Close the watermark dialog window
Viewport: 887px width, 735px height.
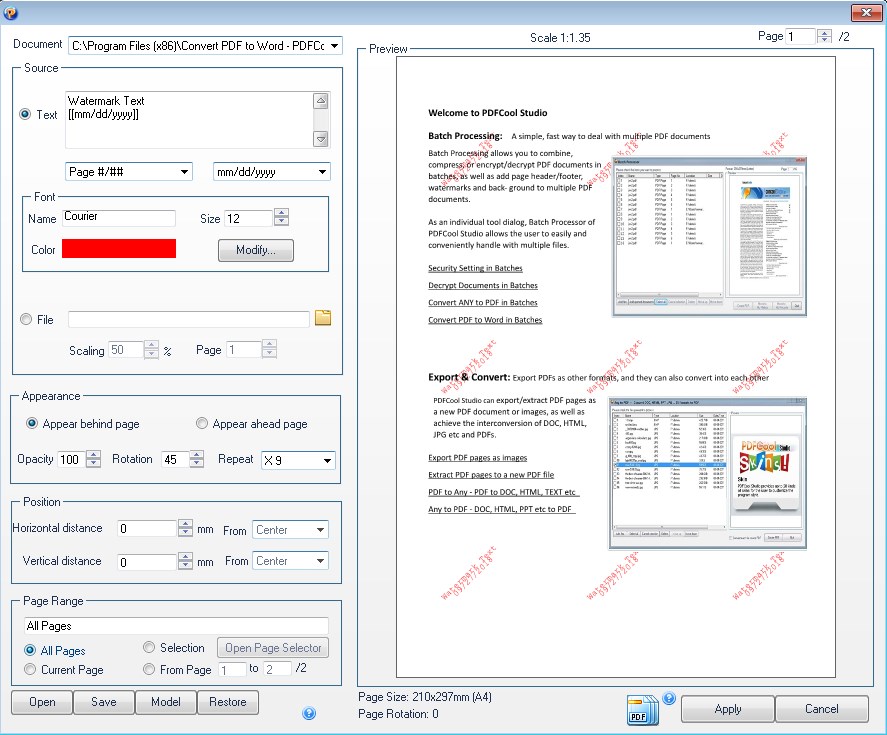[866, 12]
